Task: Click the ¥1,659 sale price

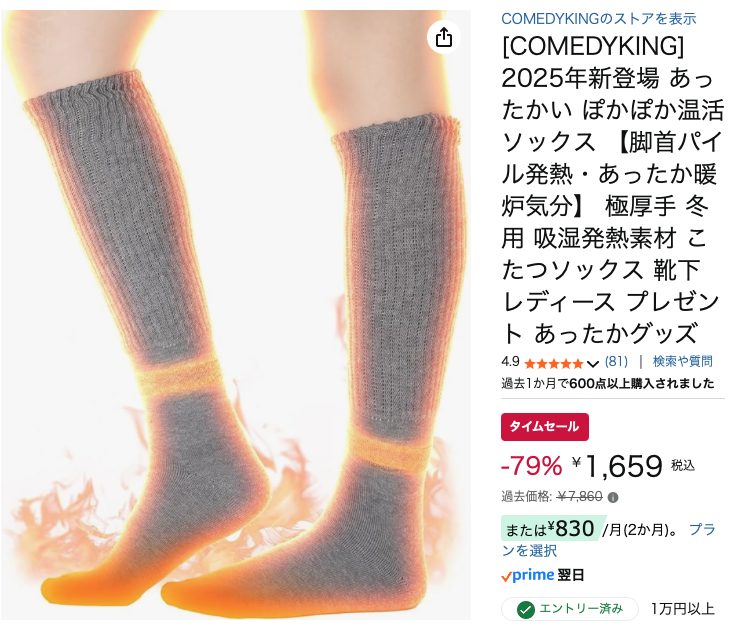Action: click(x=617, y=466)
